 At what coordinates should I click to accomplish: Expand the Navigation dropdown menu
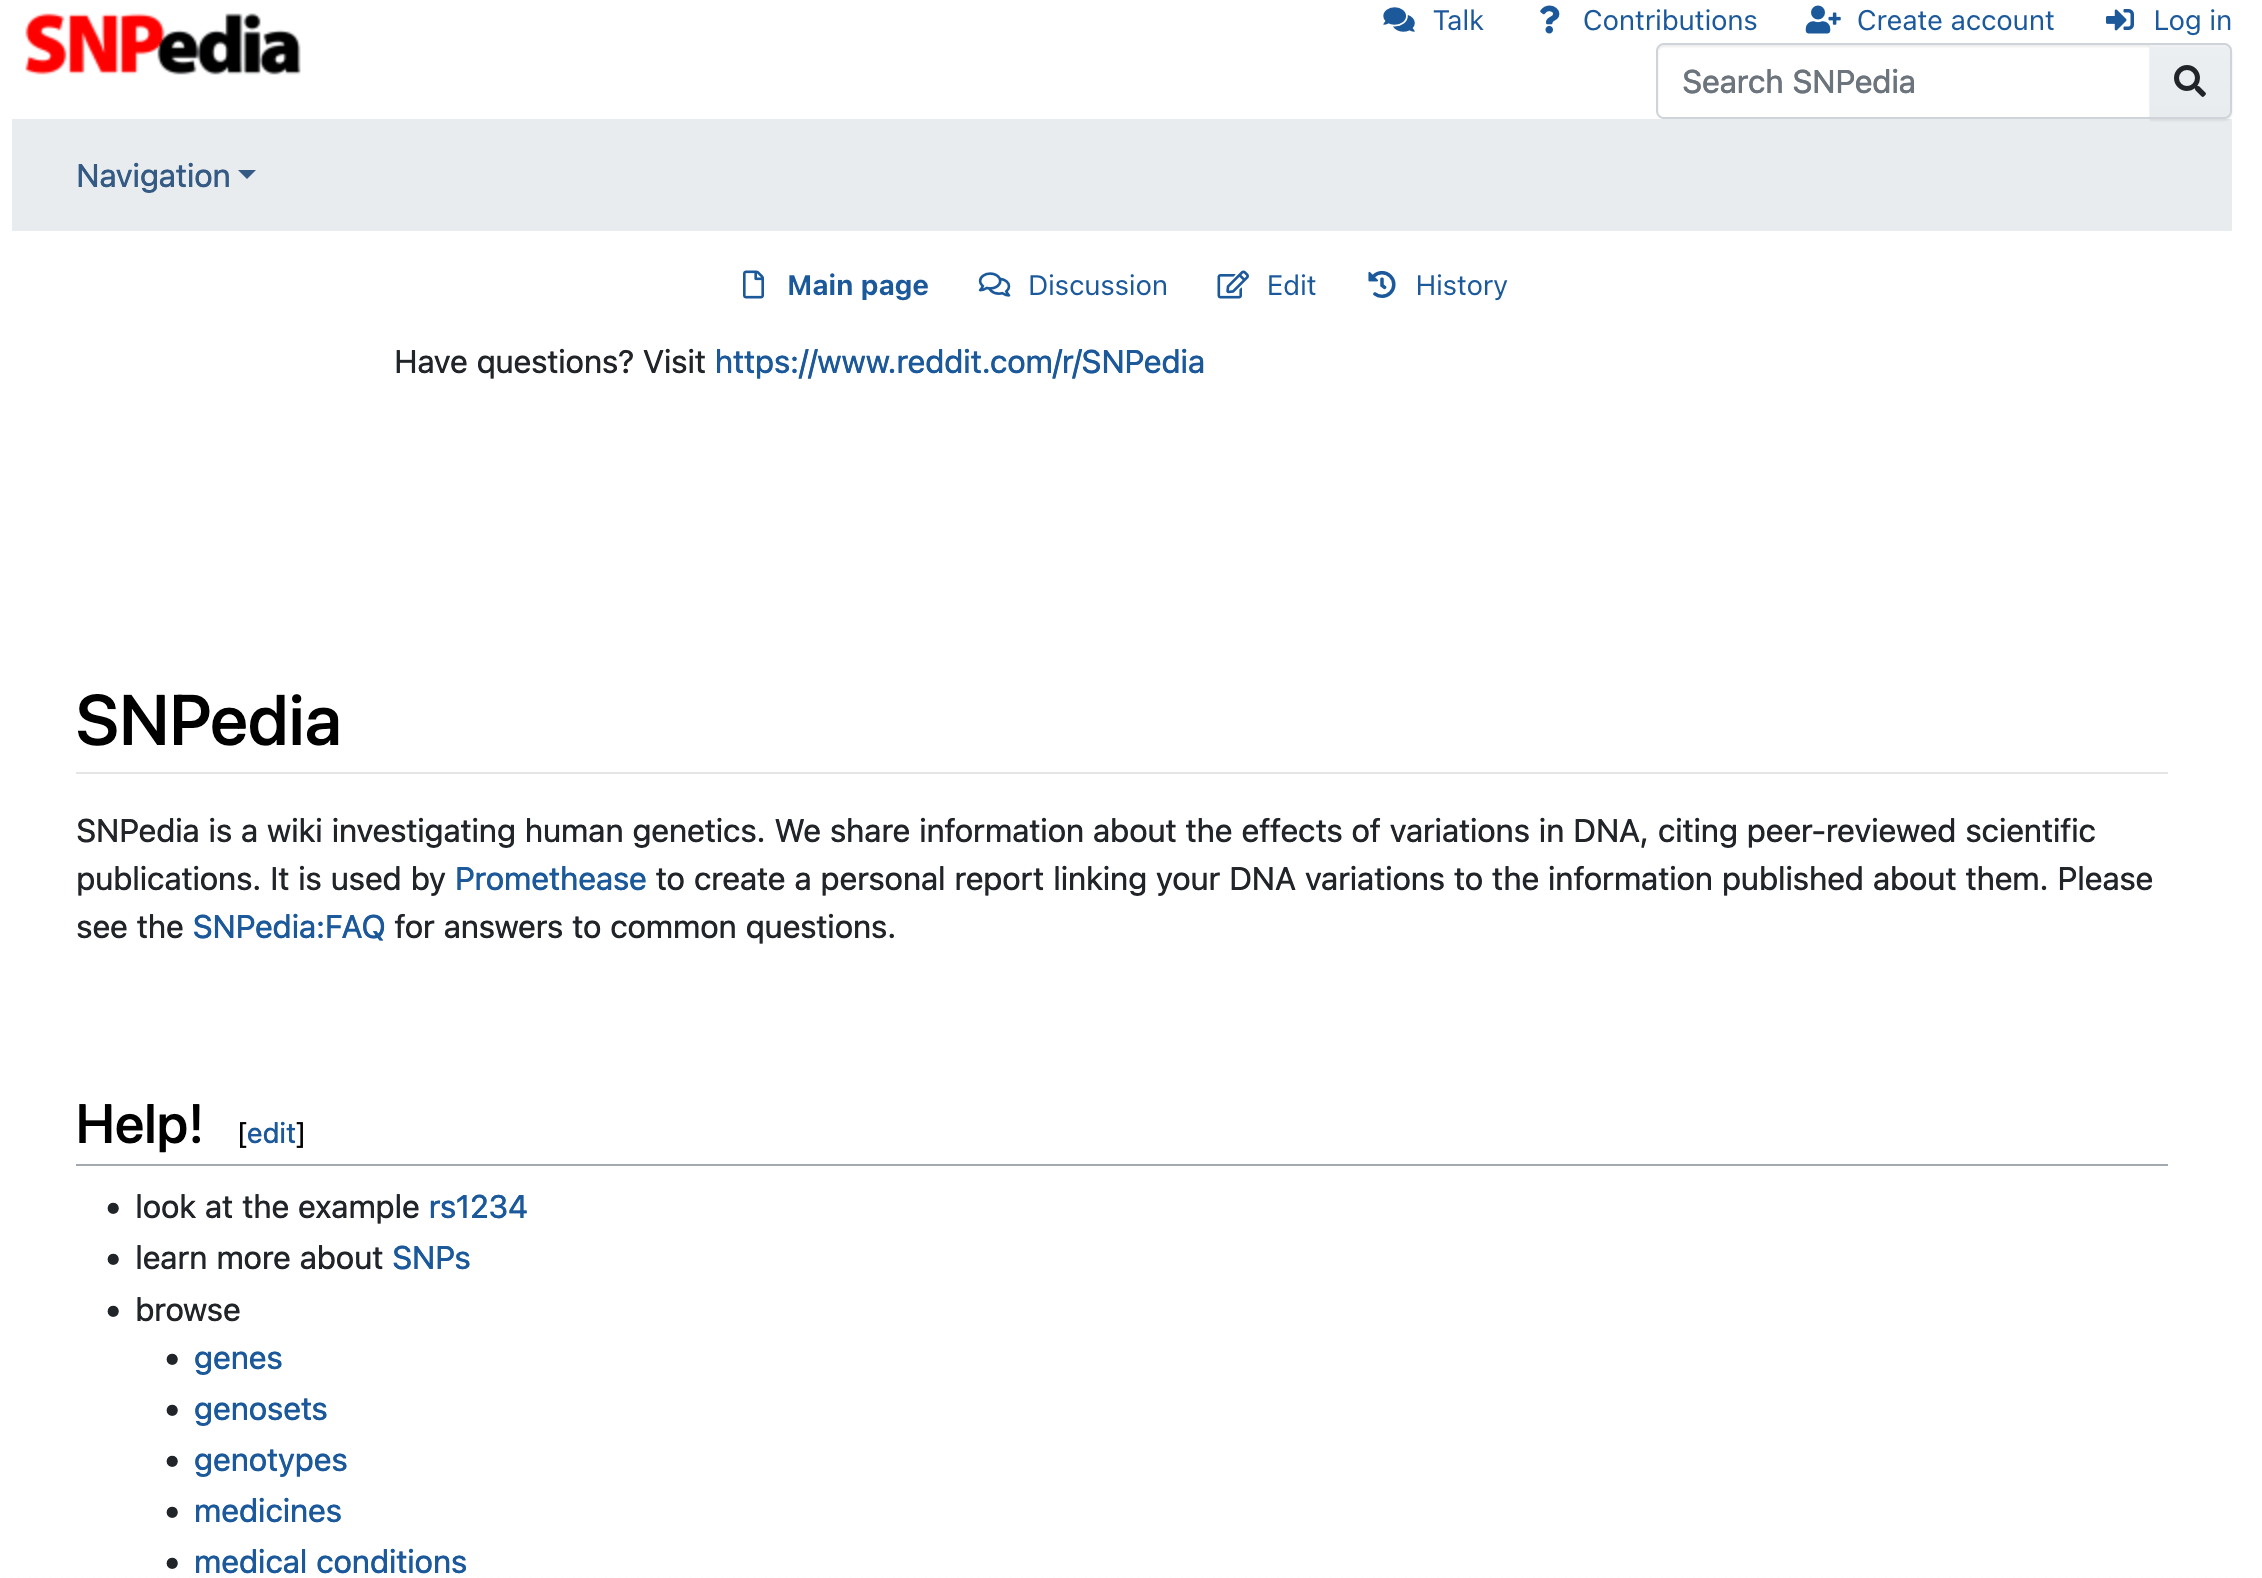166,176
